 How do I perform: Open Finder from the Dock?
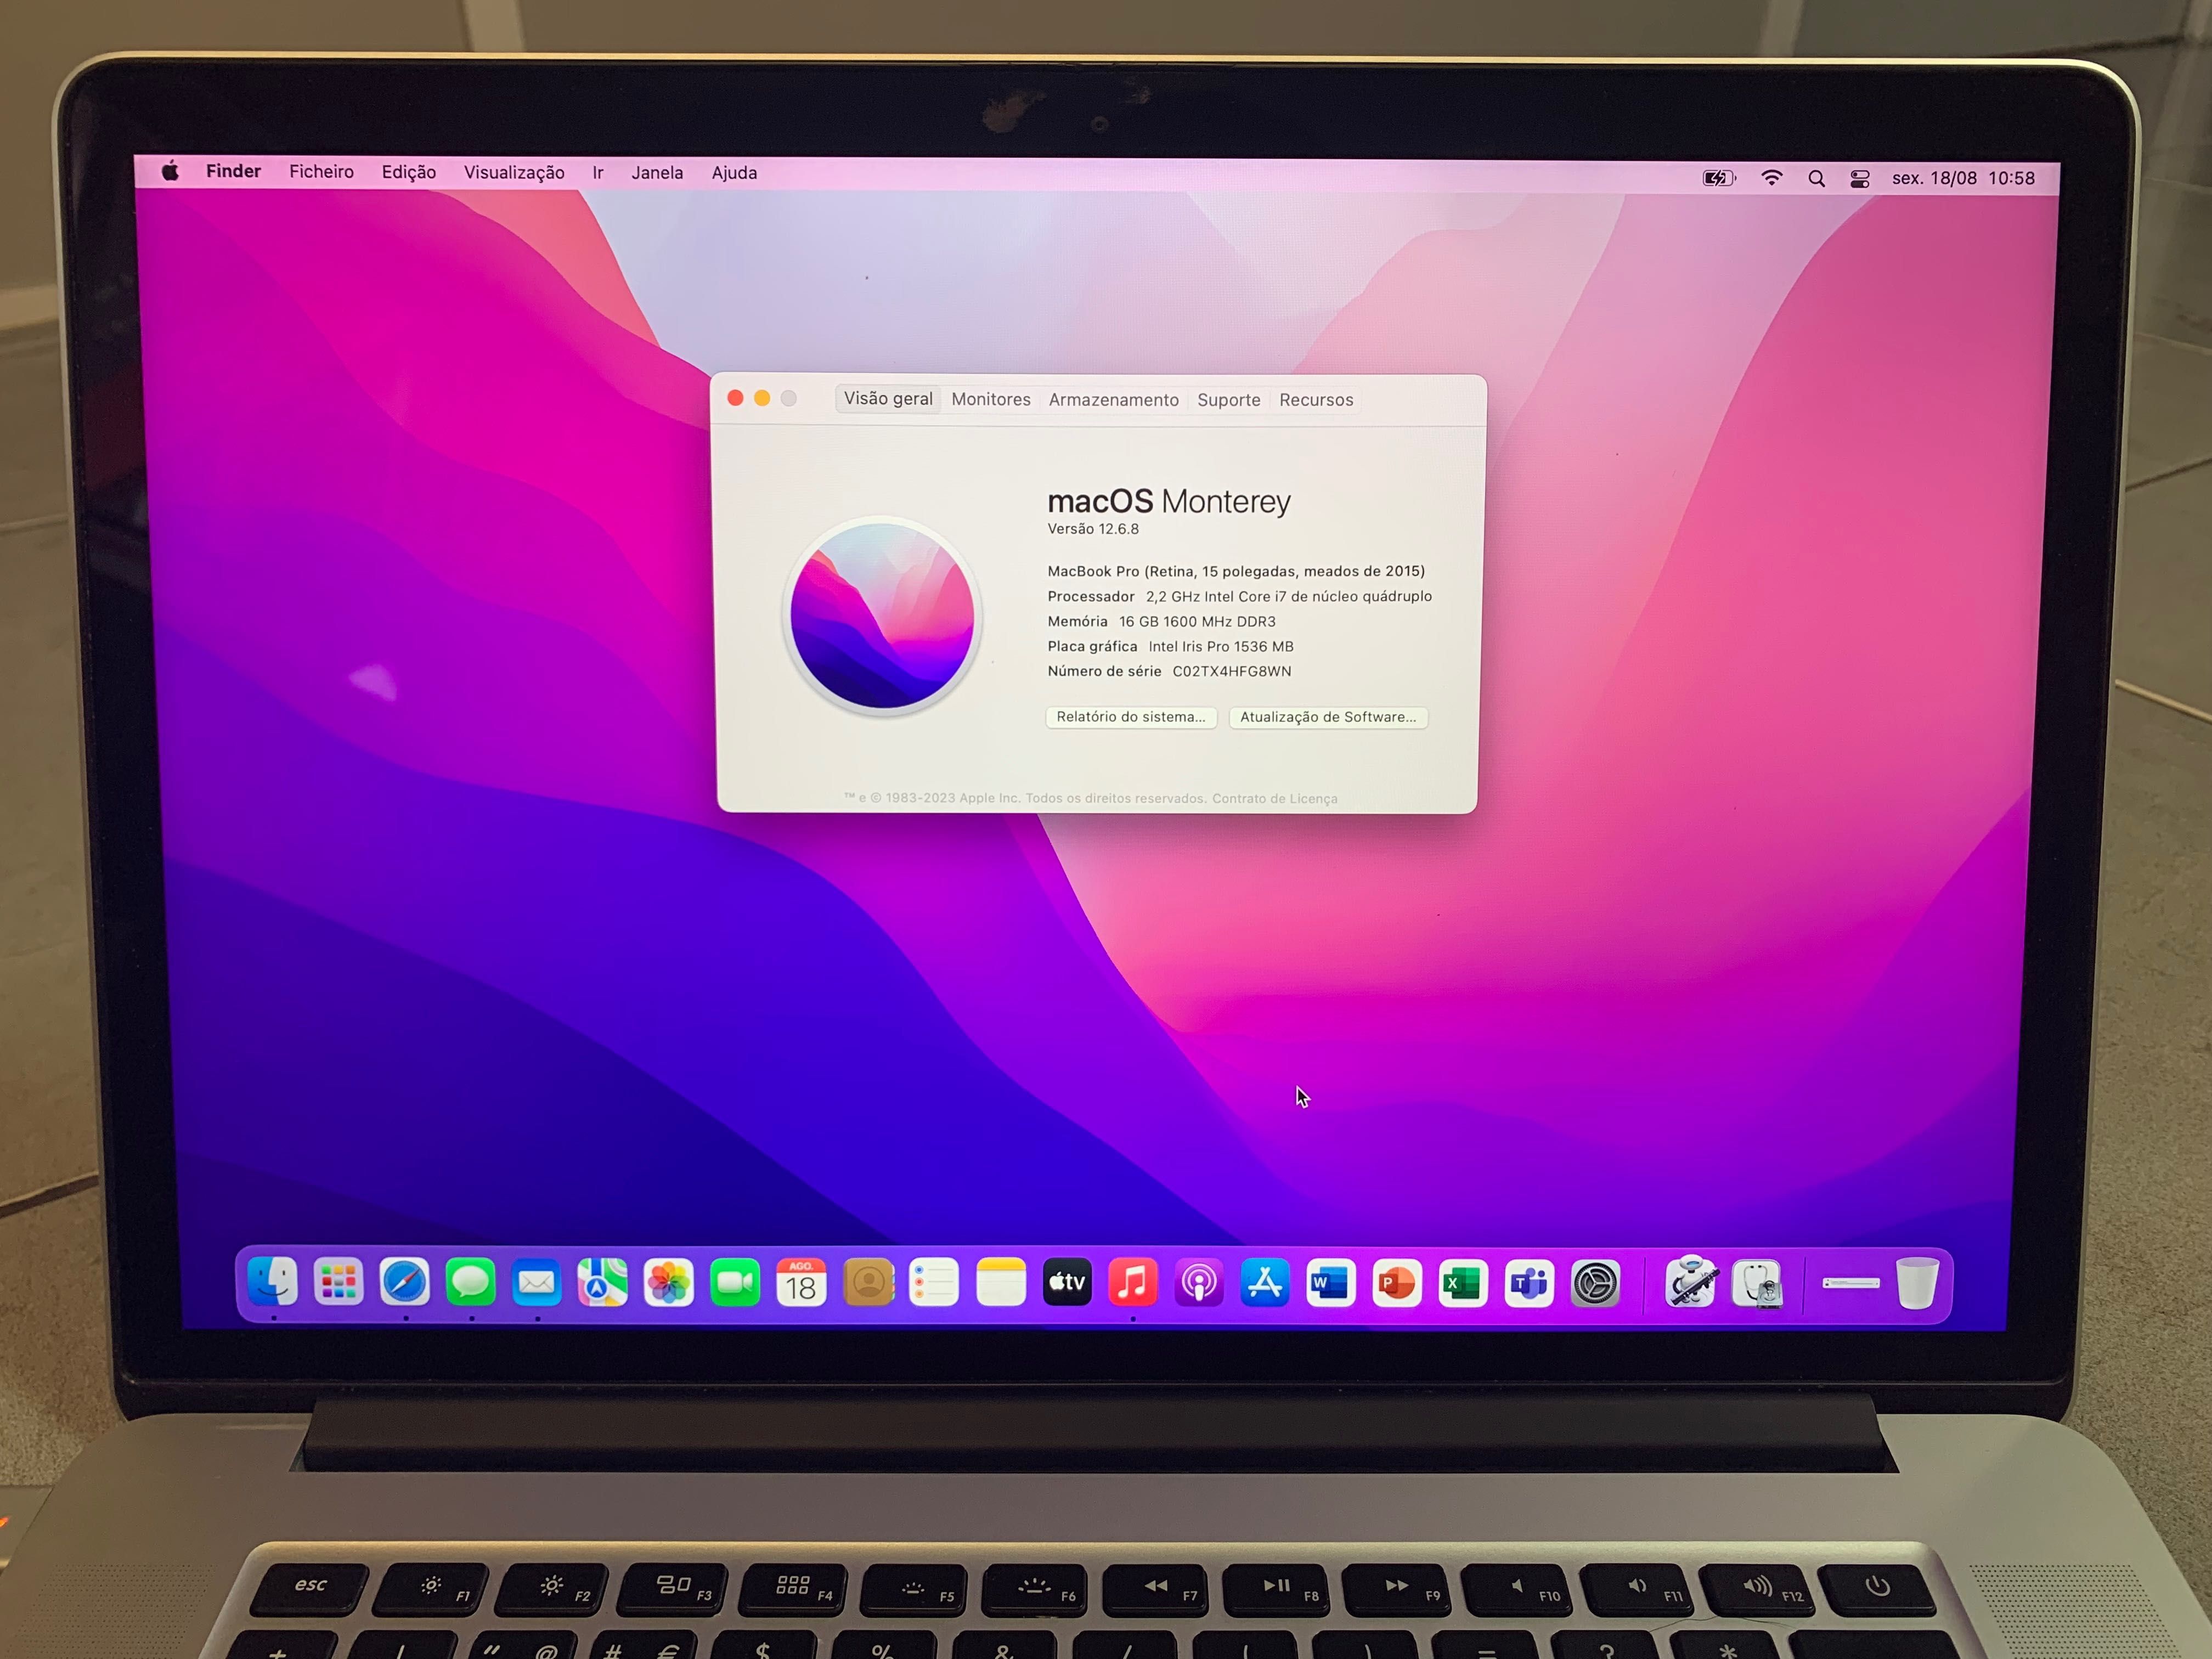click(x=272, y=1281)
